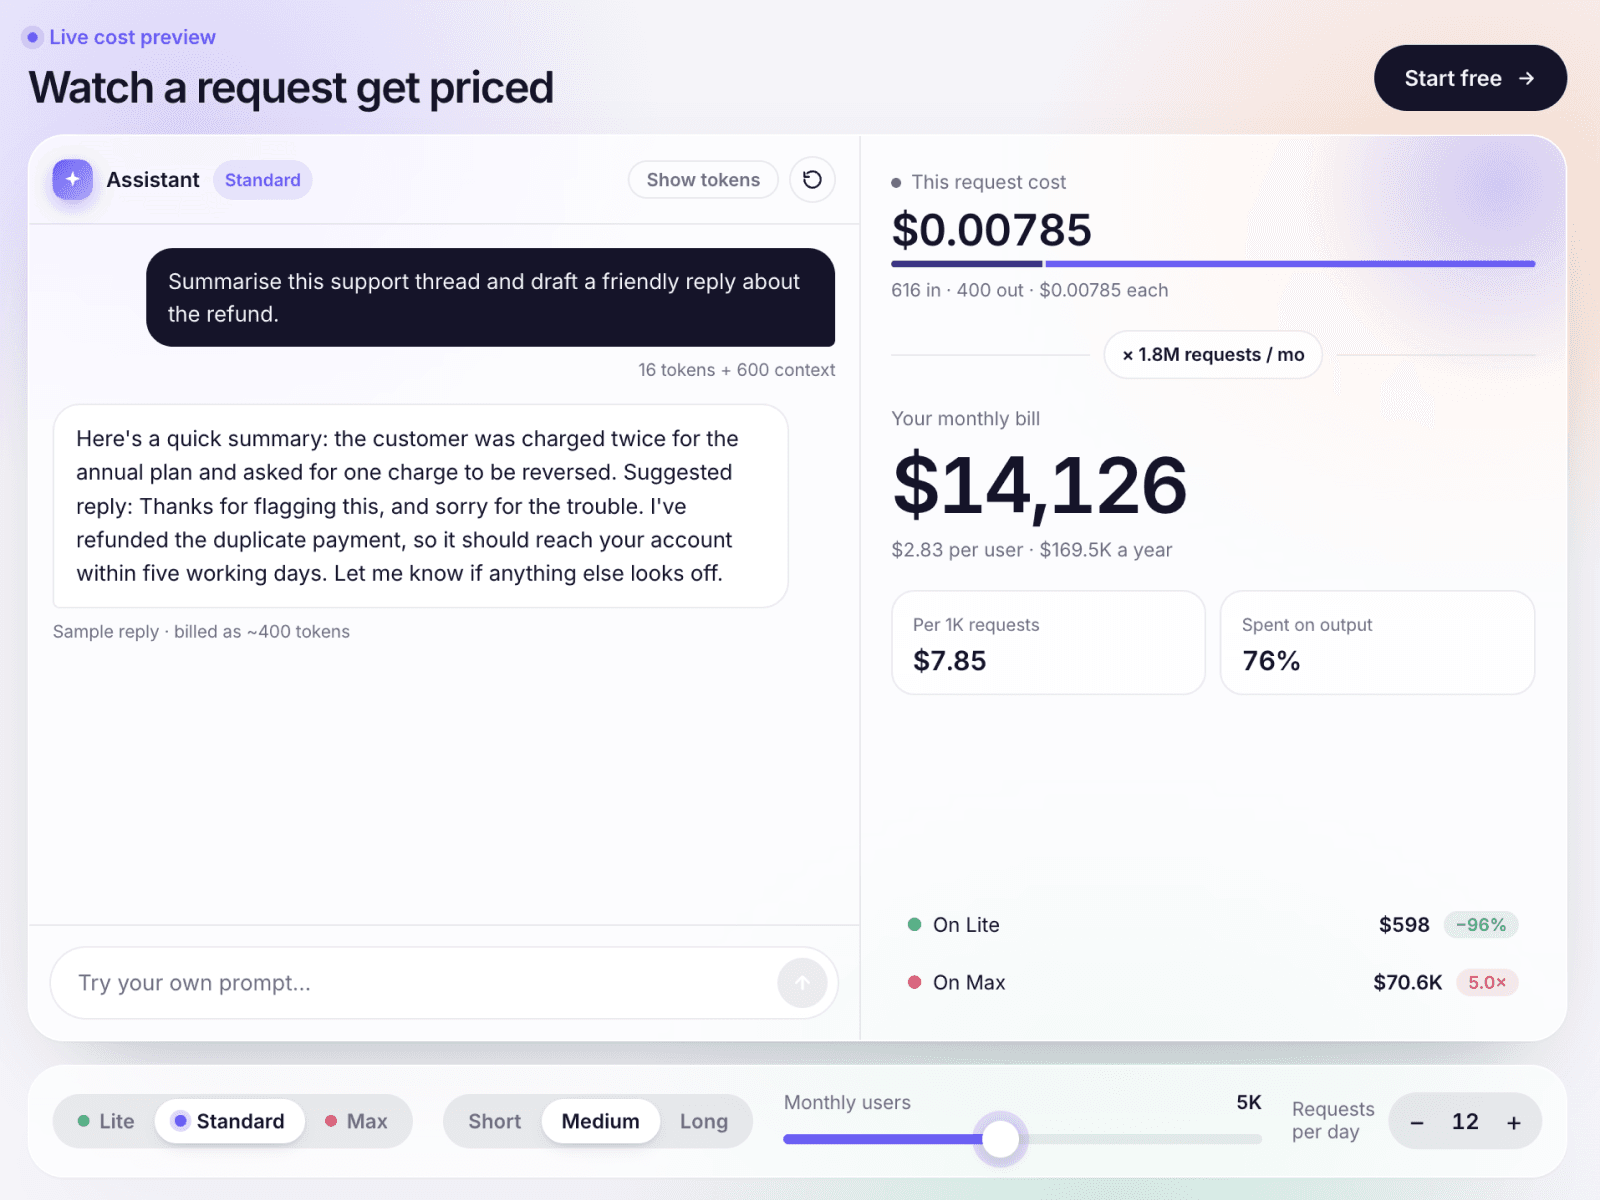Click the $14,126 monthly bill amount
Image resolution: width=1600 pixels, height=1200 pixels.
pyautogui.click(x=1040, y=485)
